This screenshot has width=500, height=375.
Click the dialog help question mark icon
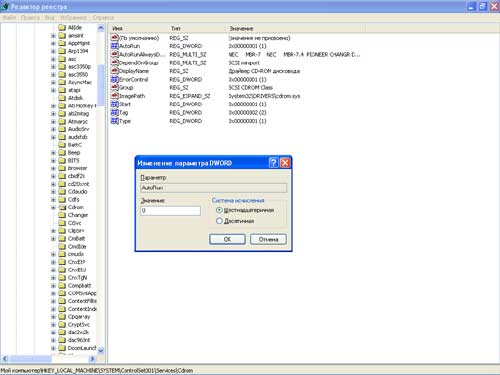273,163
